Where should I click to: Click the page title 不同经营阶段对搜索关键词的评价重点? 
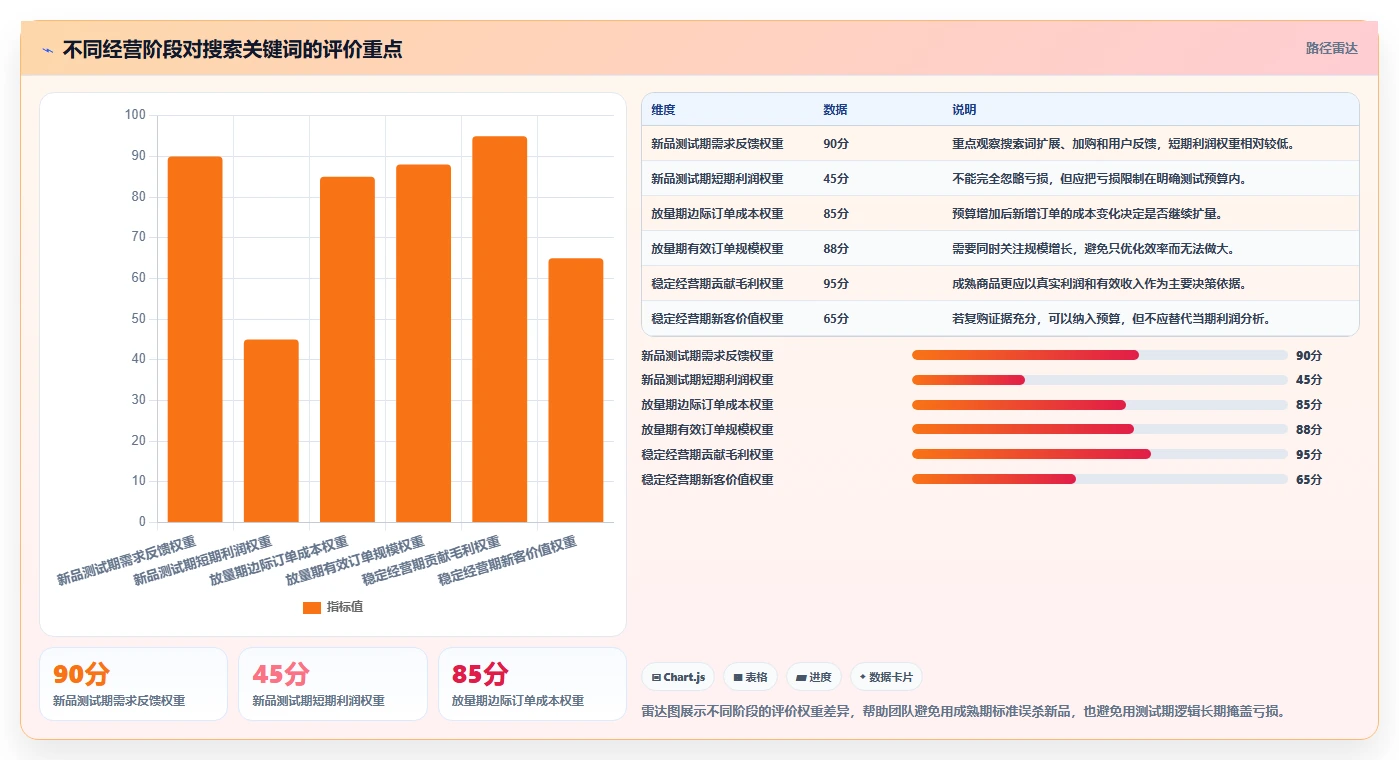233,50
